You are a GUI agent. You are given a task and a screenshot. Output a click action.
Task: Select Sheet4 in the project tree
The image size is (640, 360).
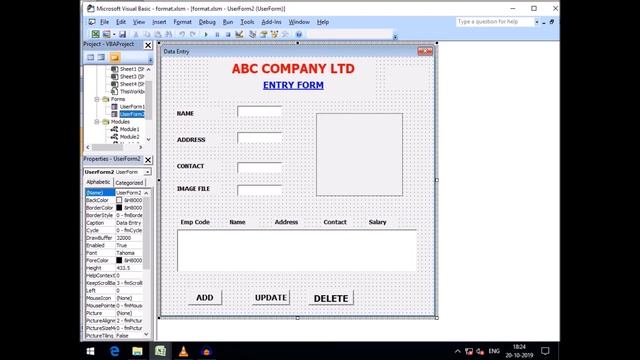click(x=128, y=84)
